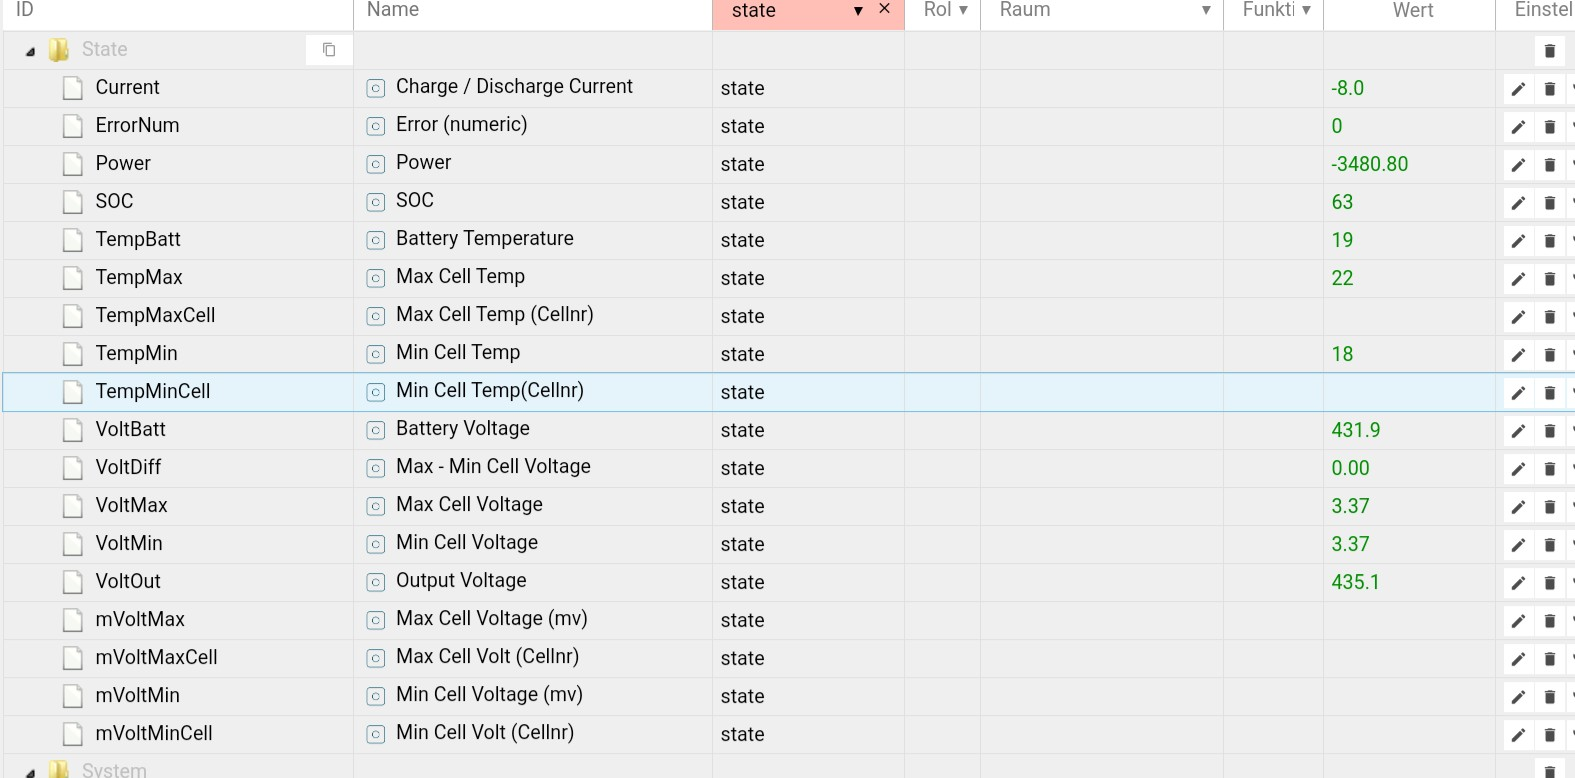Edit mVoltMaxCell with its pencil icon

[1518, 659]
